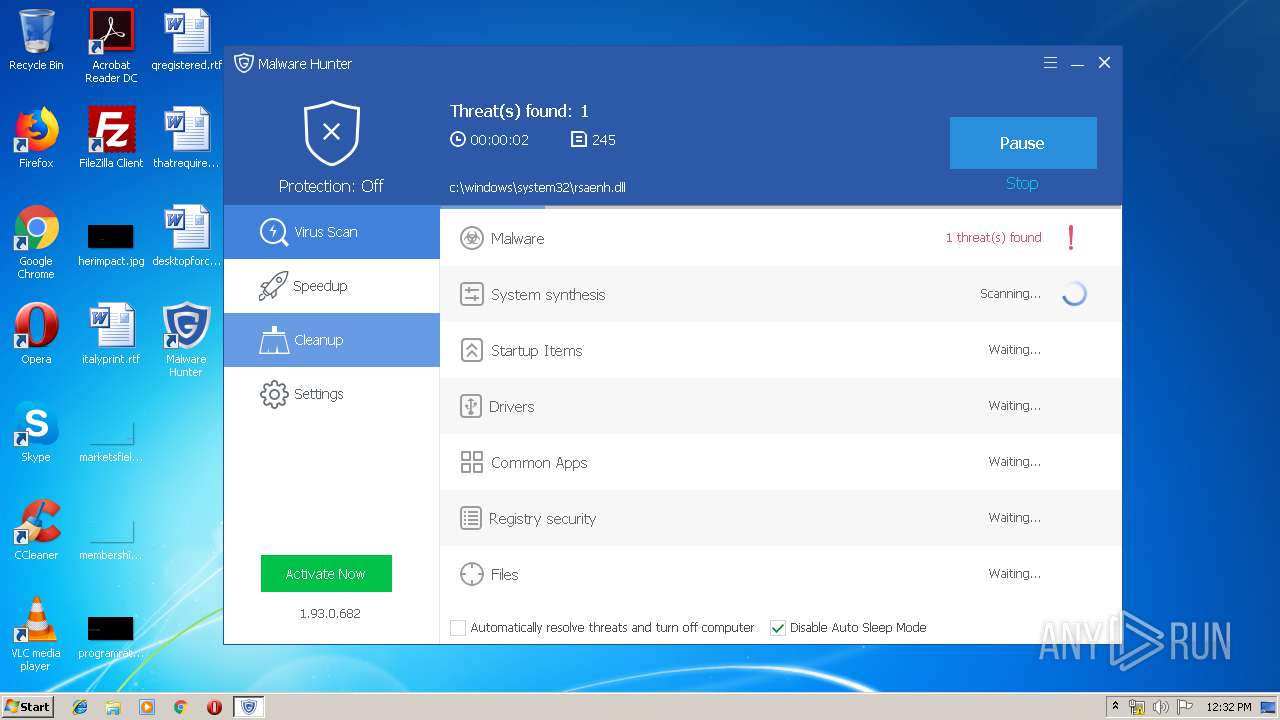Viewport: 1280px width, 720px height.
Task: Uncheck Disable Auto Sleep Mode
Action: [778, 628]
